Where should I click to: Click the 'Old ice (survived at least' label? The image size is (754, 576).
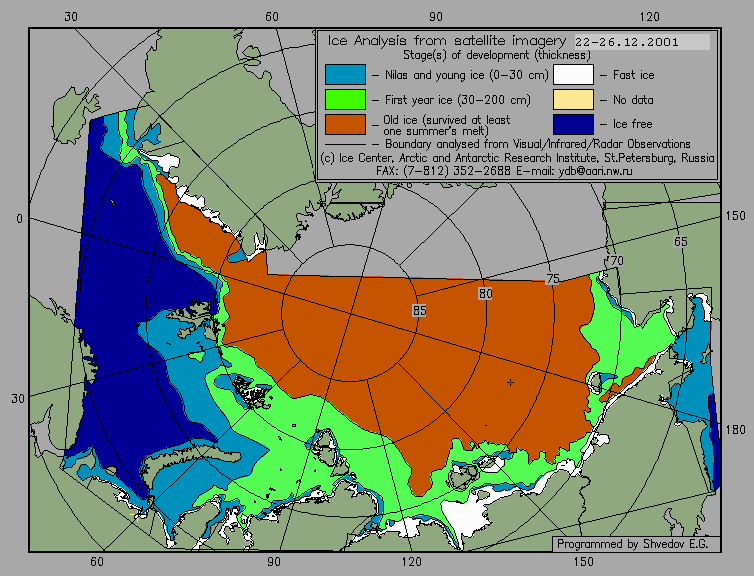(x=446, y=120)
